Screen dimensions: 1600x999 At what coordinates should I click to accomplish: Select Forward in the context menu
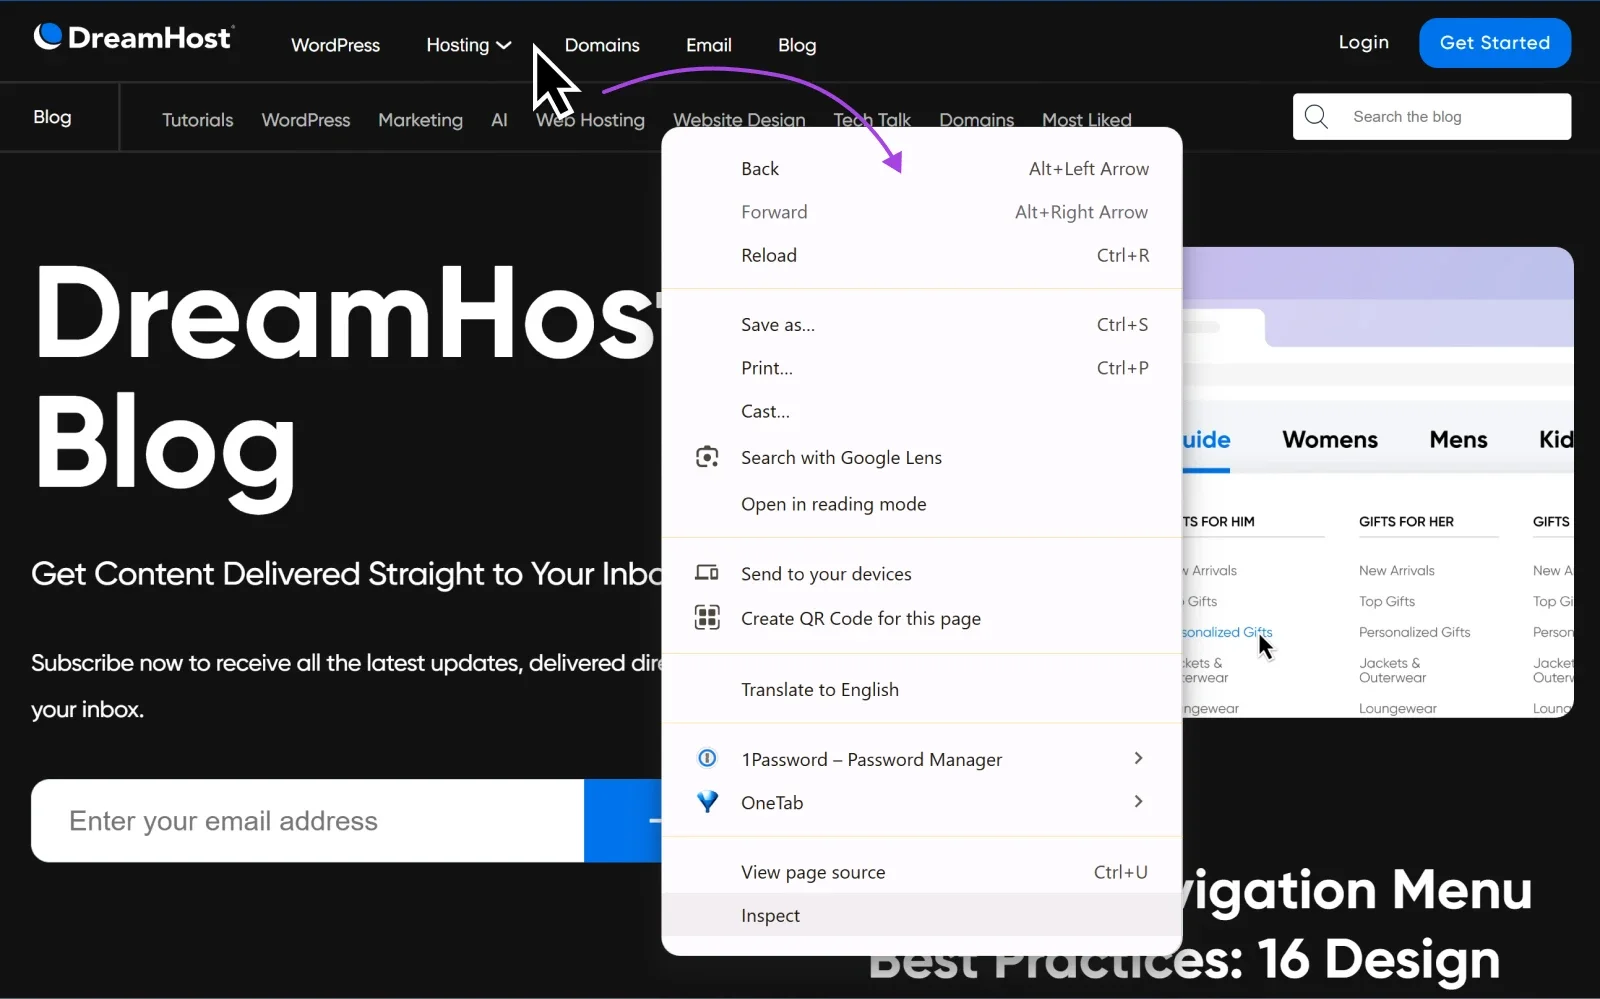(921, 212)
